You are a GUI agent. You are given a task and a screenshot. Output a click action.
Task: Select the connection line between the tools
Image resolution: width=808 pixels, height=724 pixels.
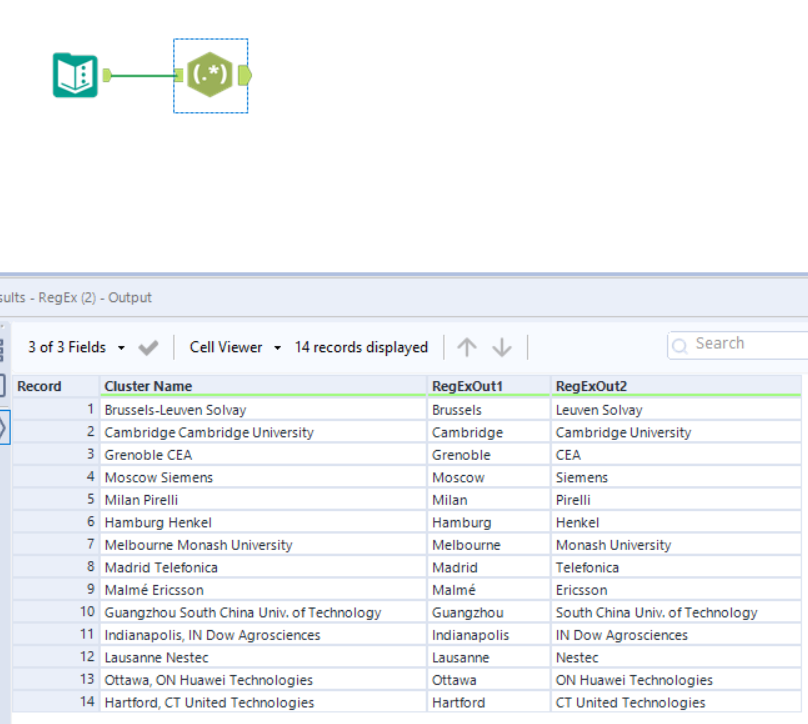point(143,75)
